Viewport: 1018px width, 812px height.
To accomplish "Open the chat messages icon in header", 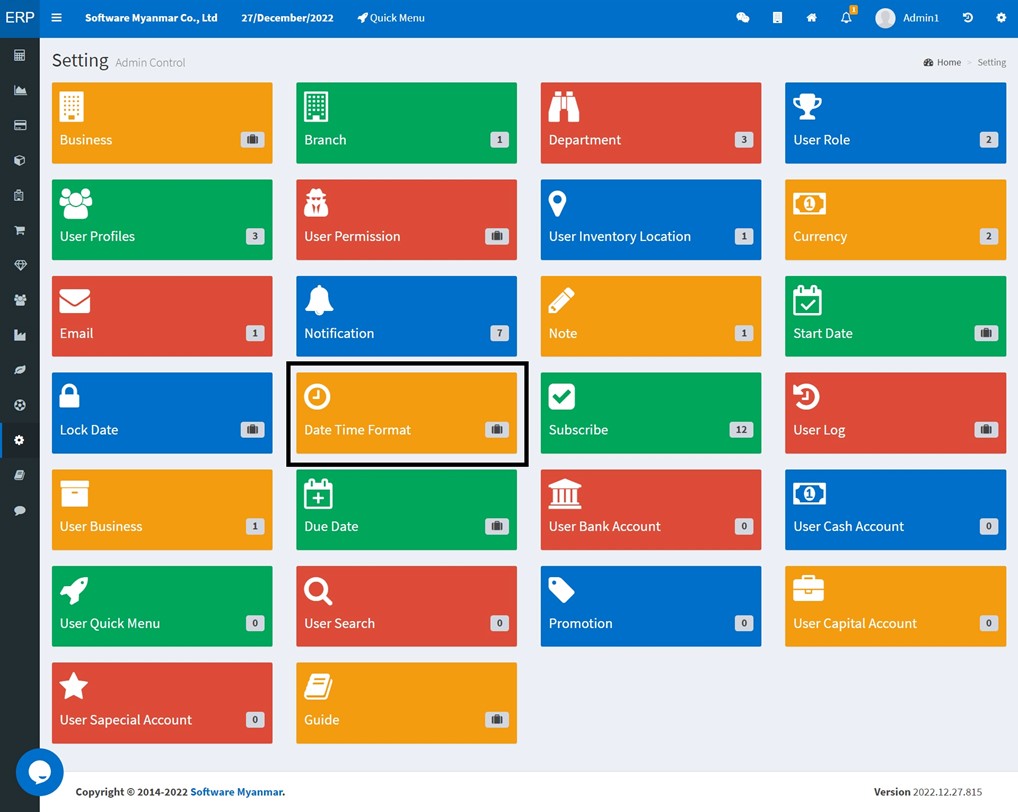I will coord(743,18).
